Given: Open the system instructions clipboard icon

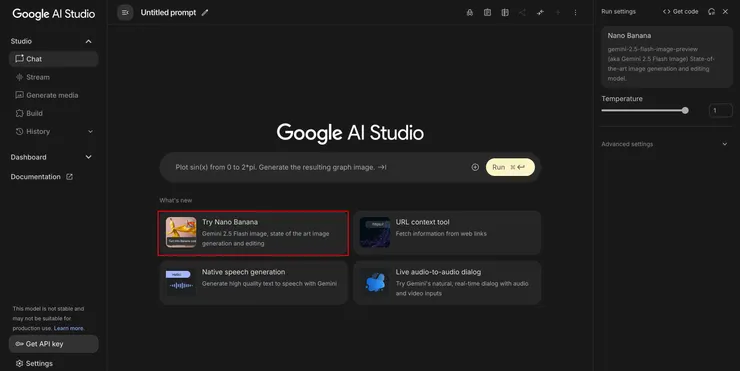Looking at the screenshot, I should [x=488, y=13].
